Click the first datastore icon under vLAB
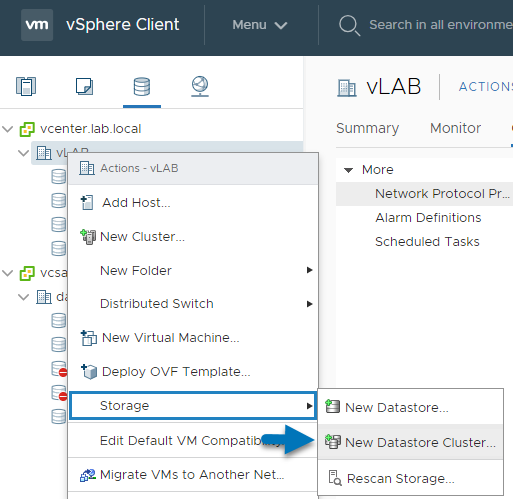The height and width of the screenshot is (499, 513). [59, 176]
